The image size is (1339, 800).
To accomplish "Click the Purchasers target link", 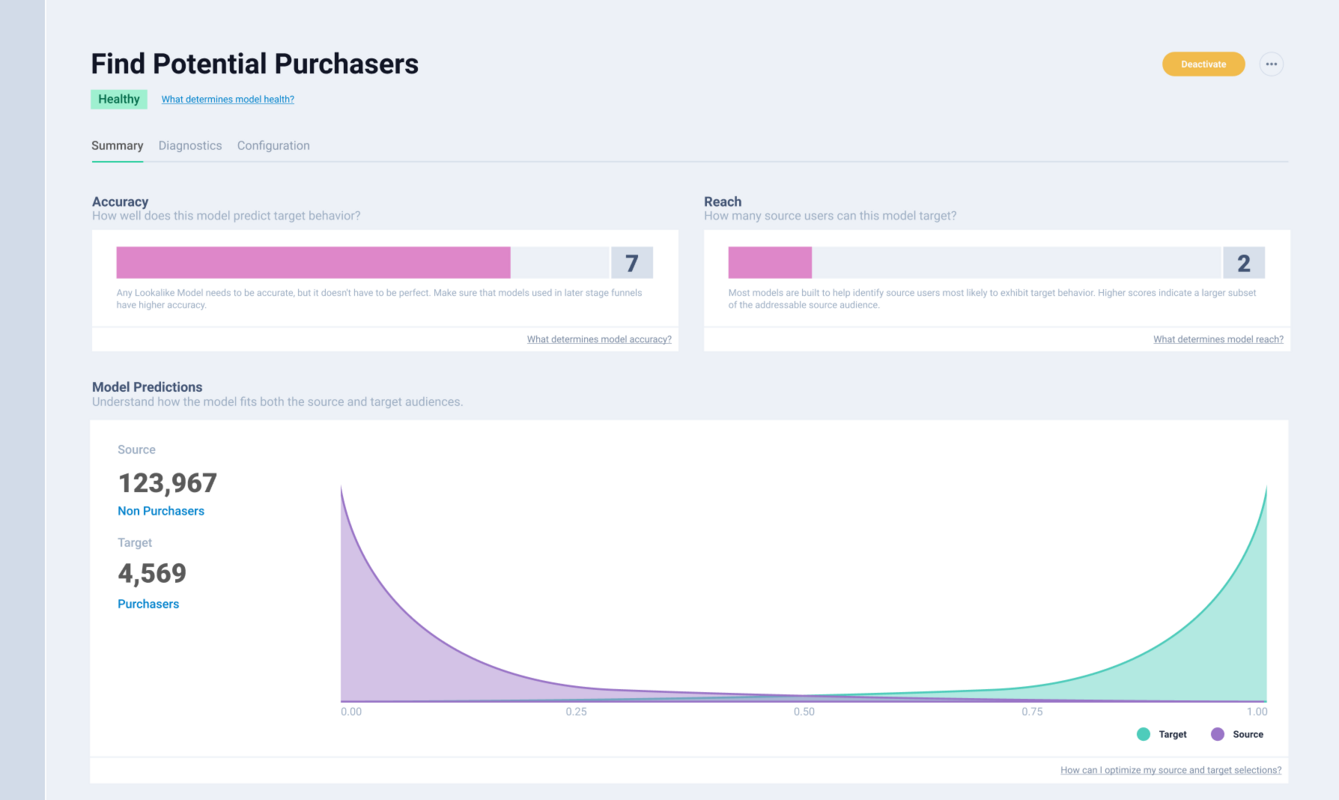I will (x=148, y=603).
